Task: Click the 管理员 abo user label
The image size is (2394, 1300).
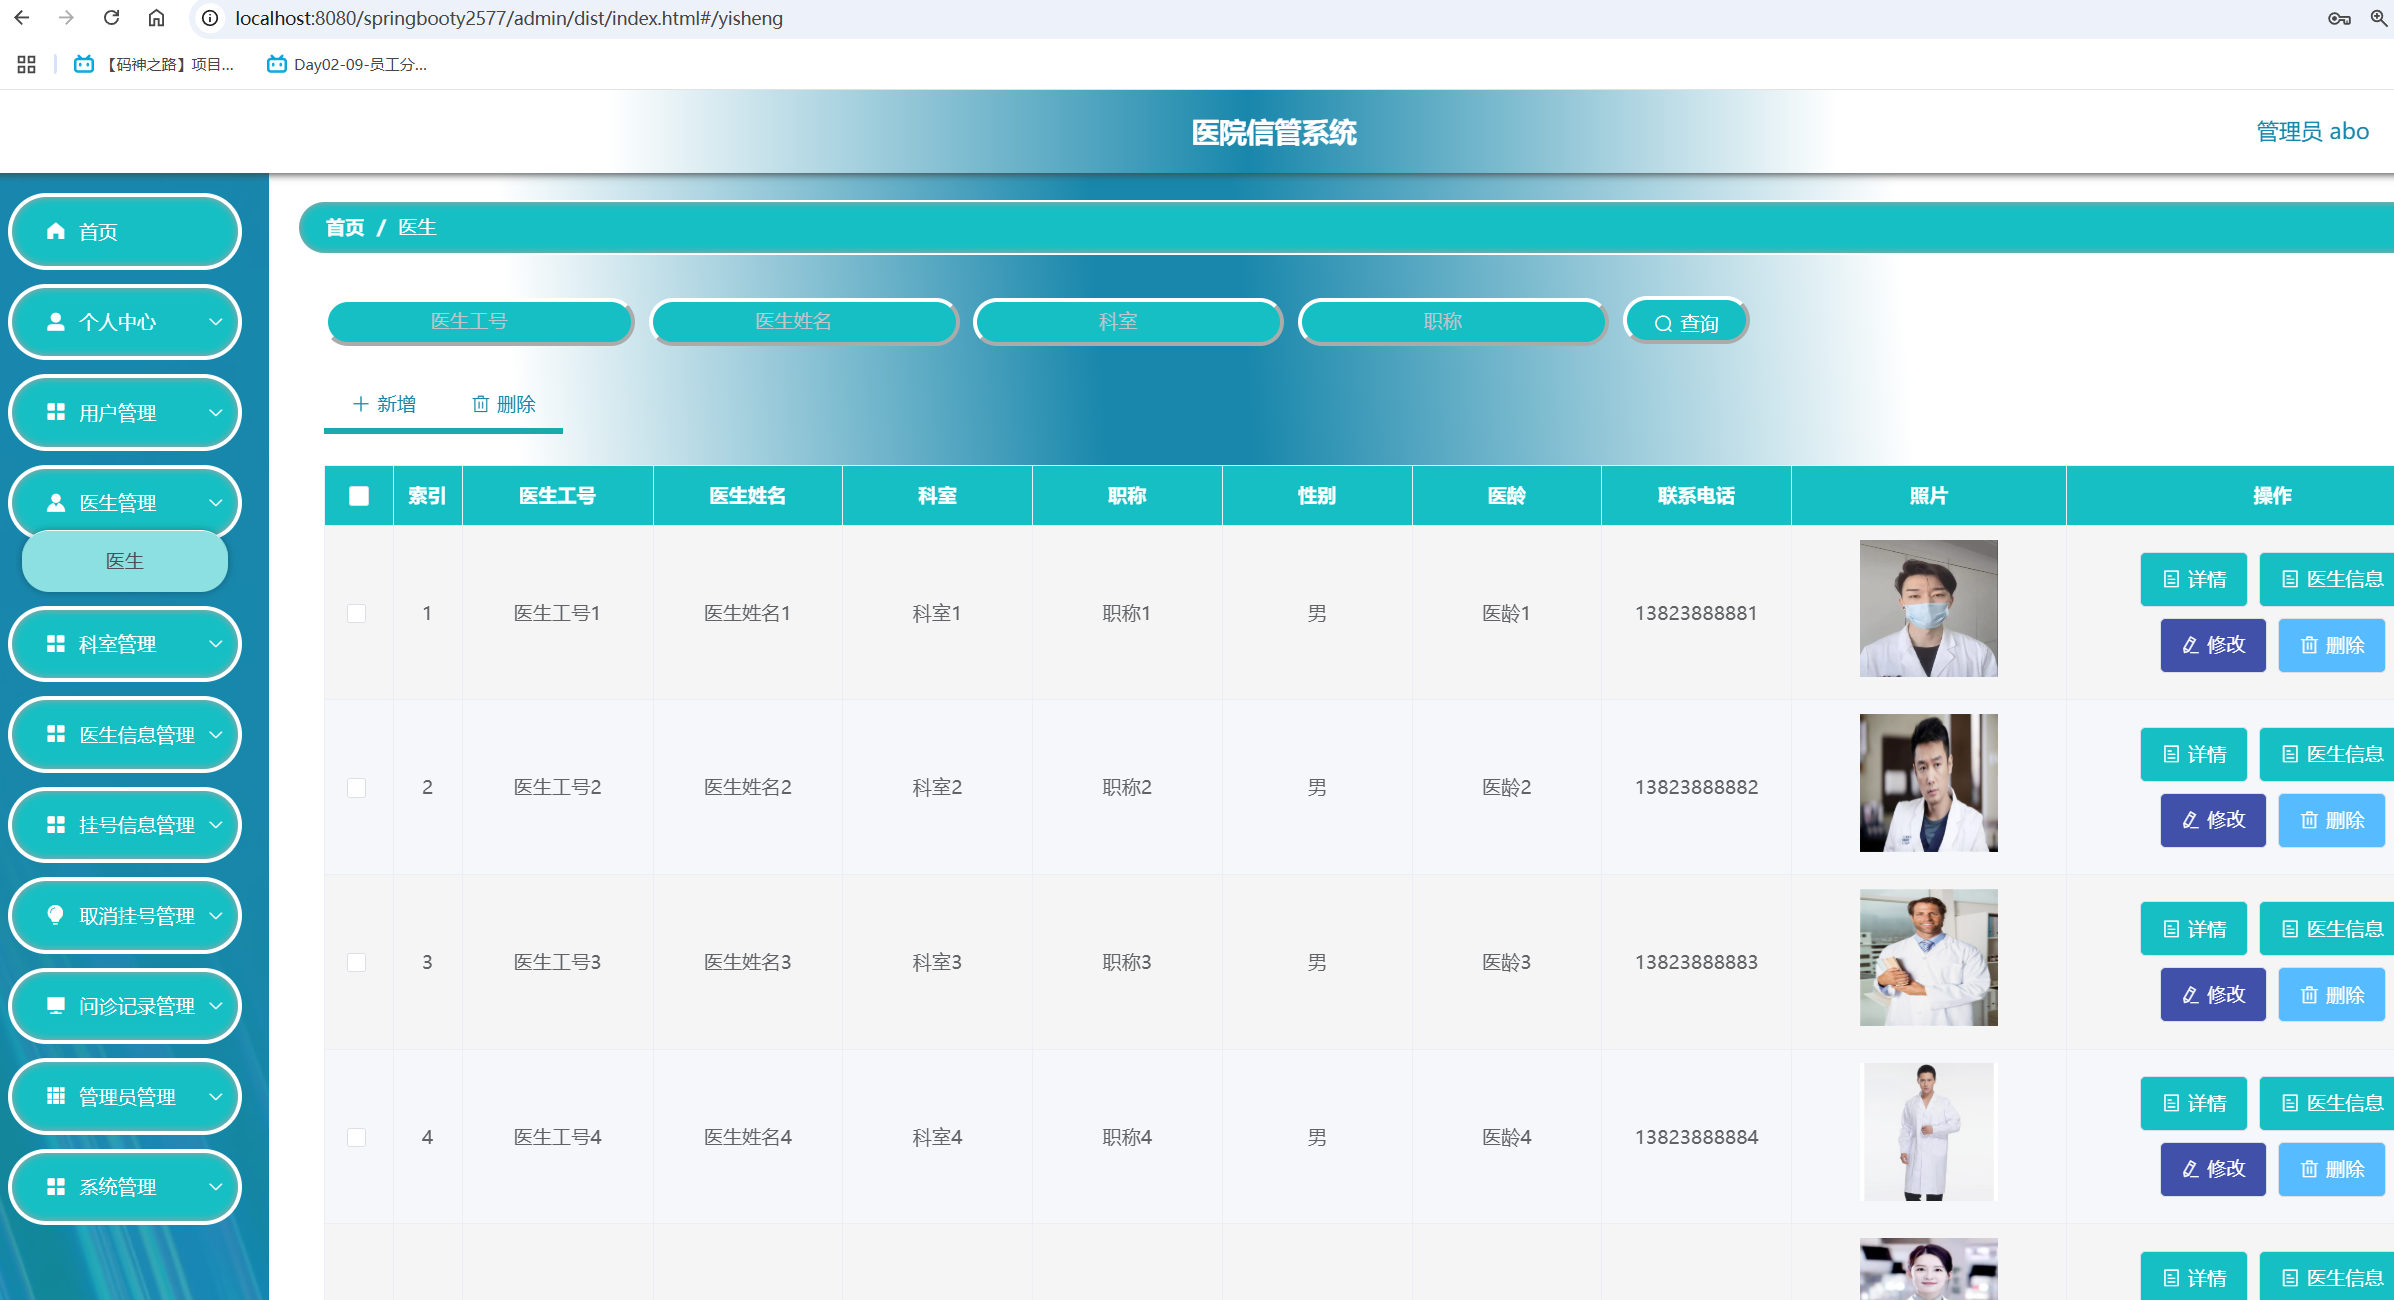Action: click(x=2312, y=131)
